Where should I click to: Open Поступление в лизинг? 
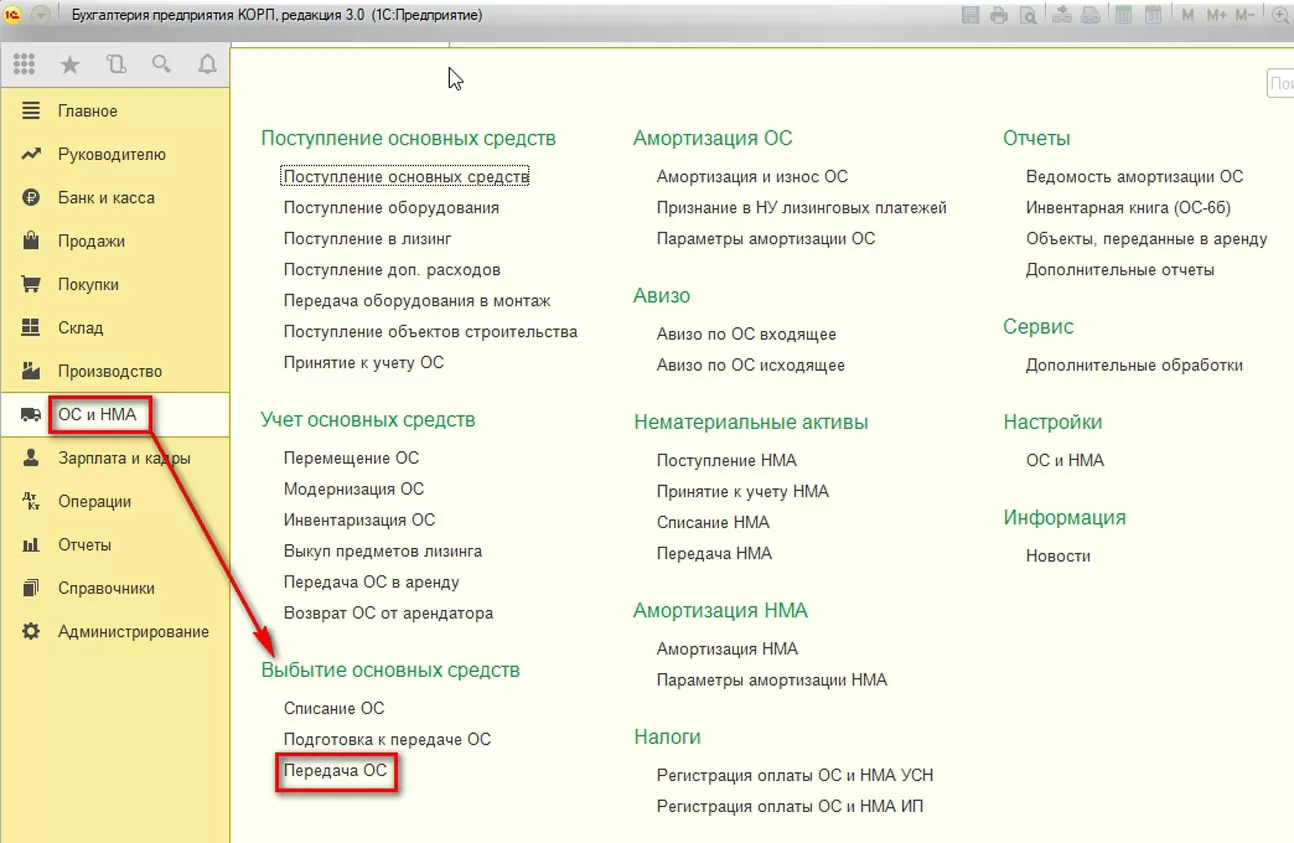(x=367, y=239)
